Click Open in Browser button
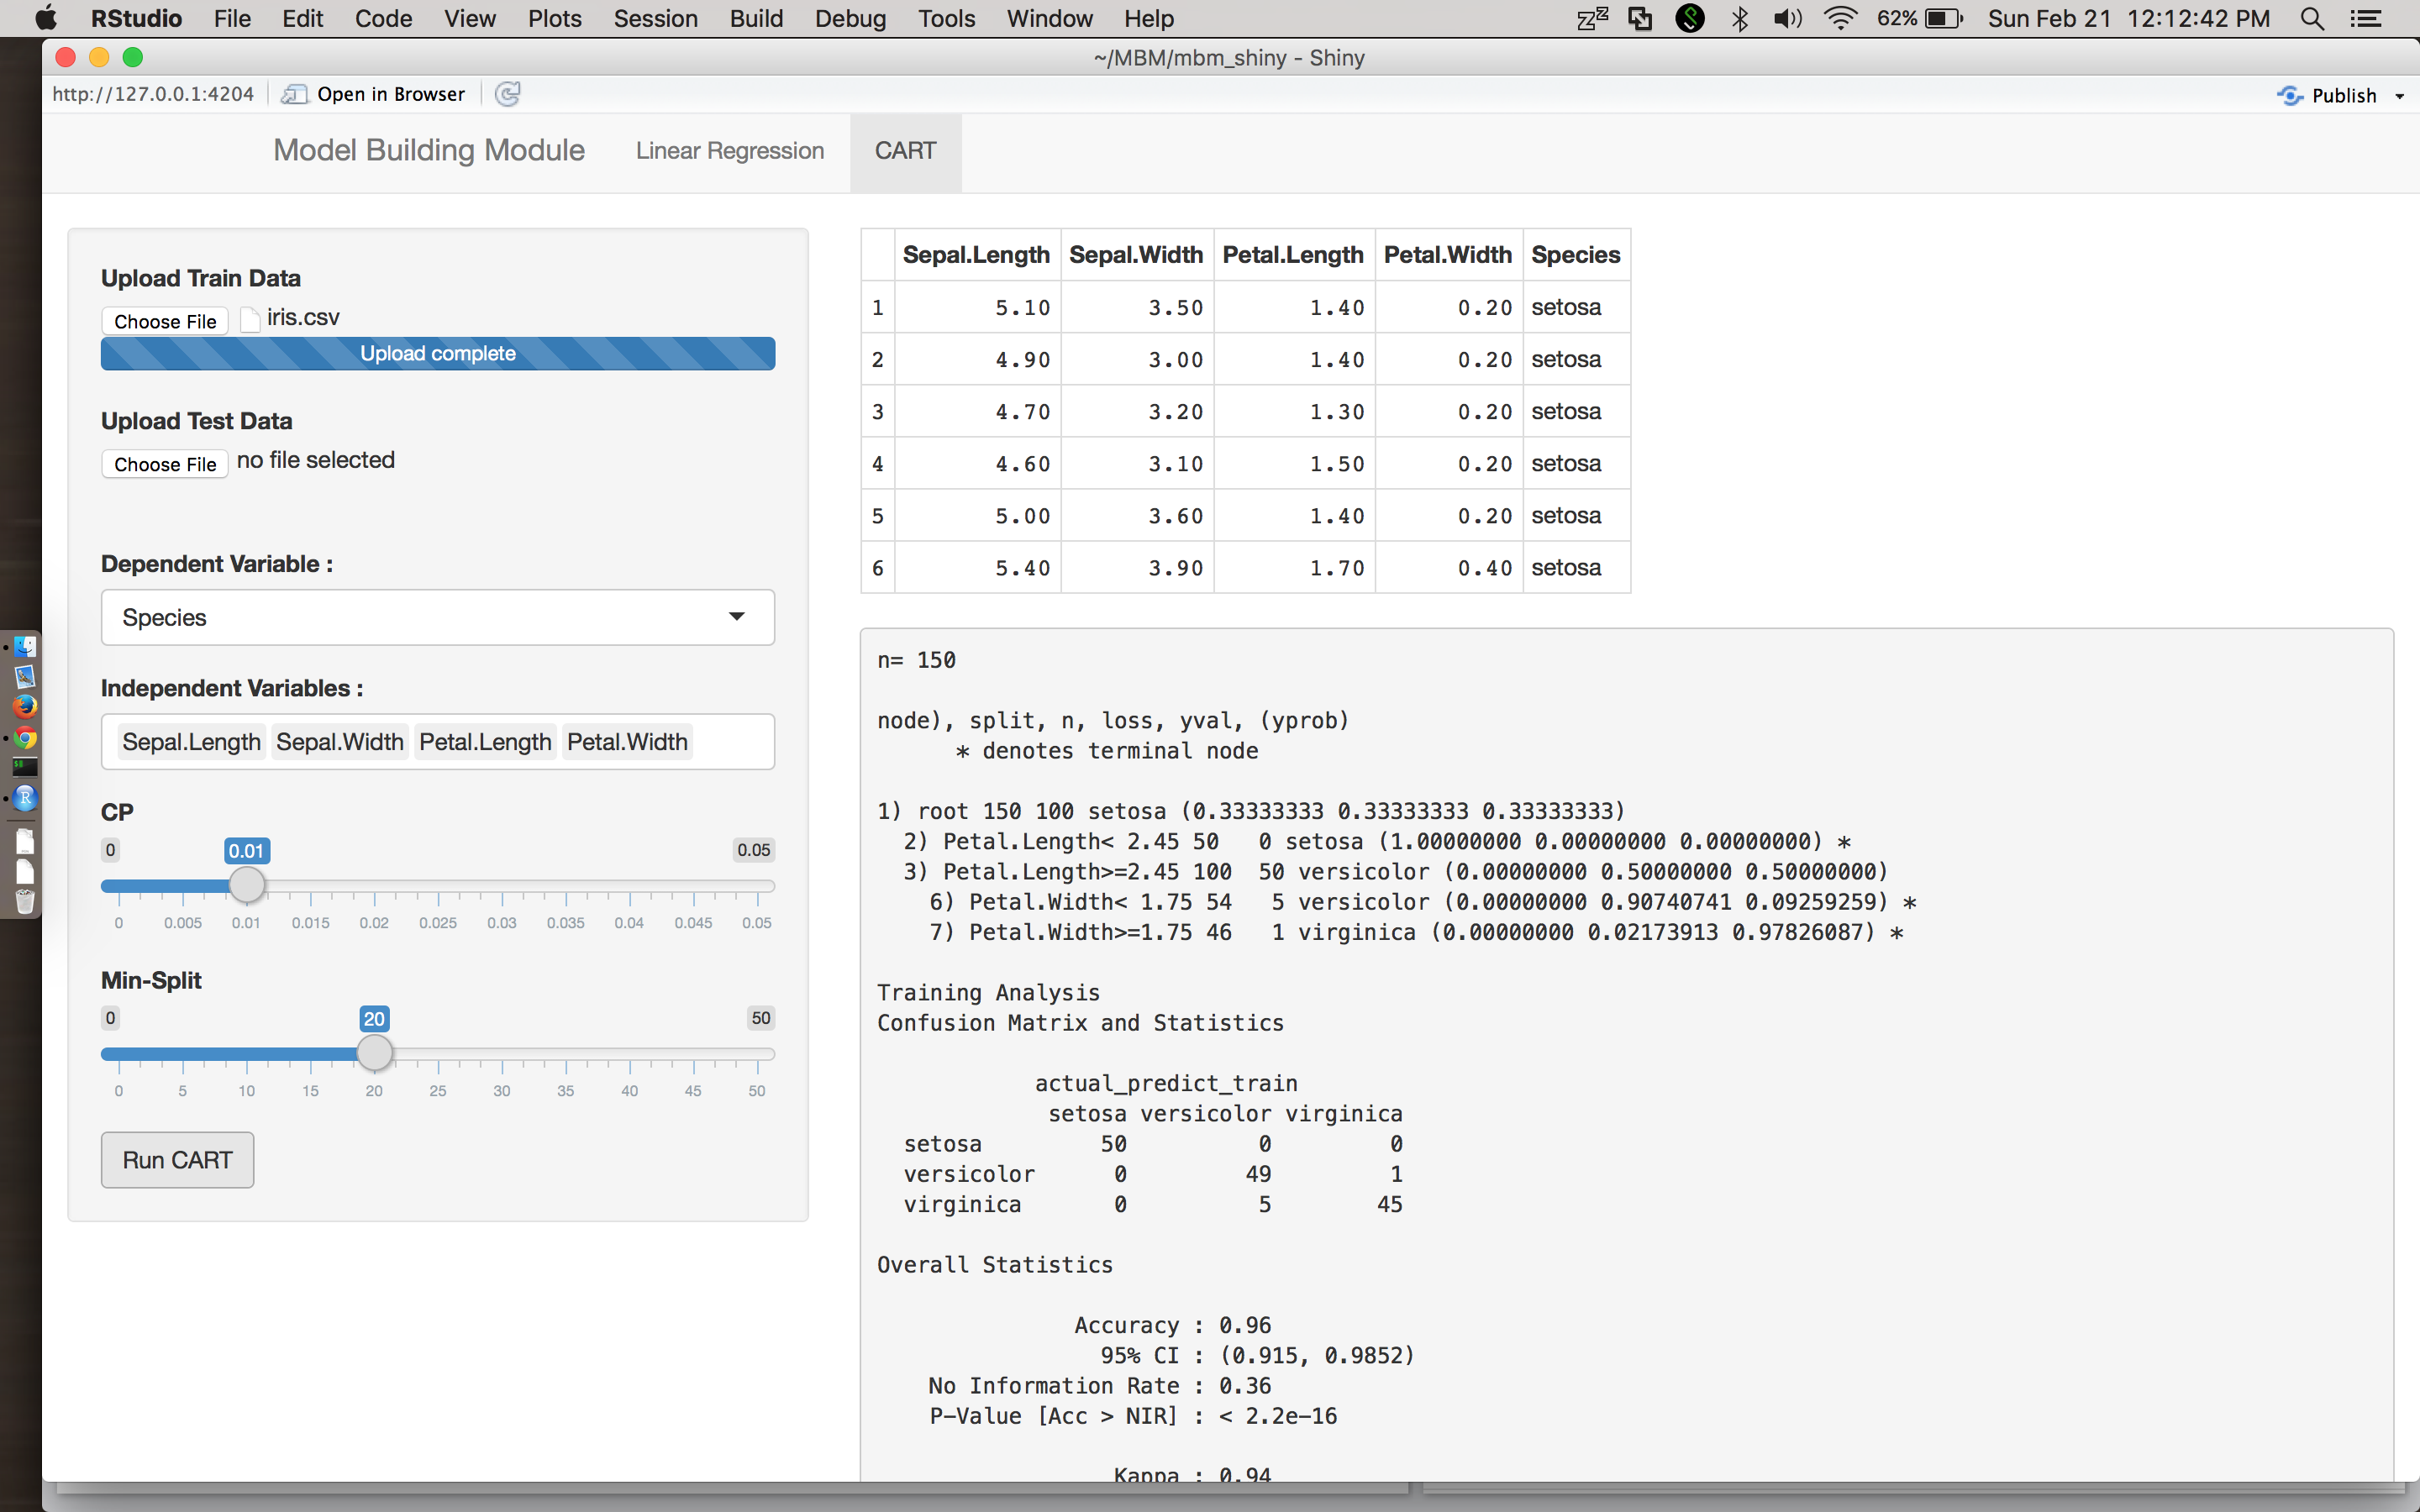The image size is (2420, 1512). (x=374, y=94)
